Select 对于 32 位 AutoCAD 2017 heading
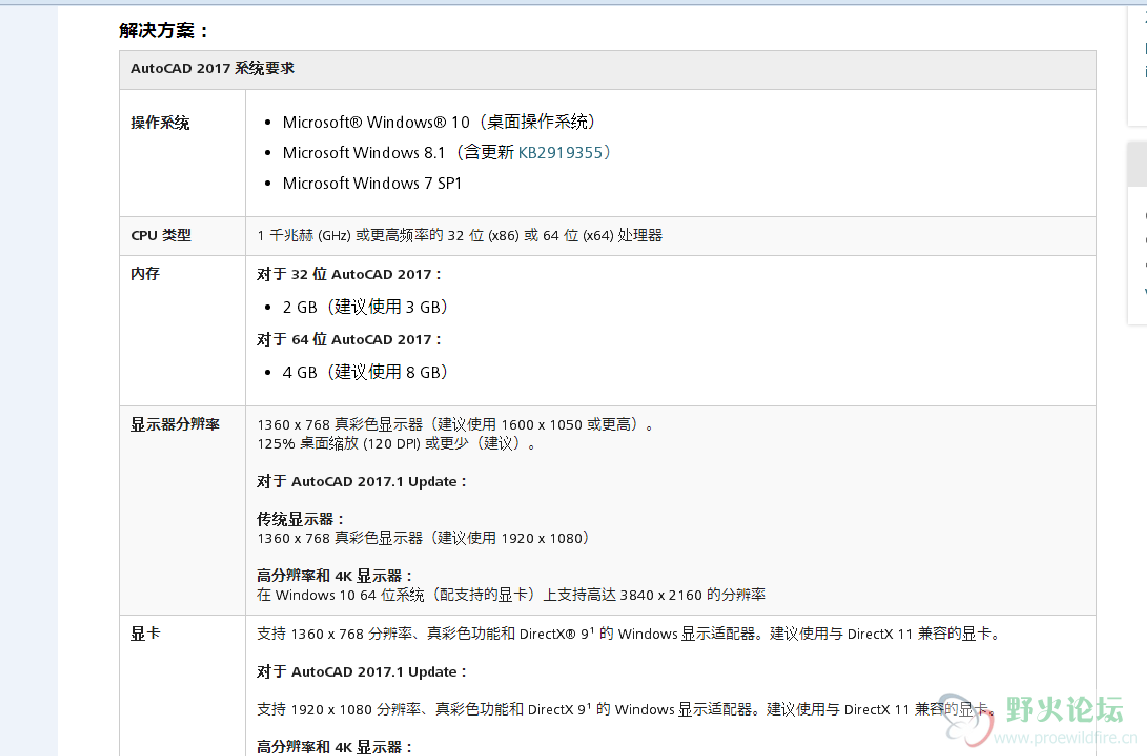This screenshot has height=756, width=1147. coord(350,274)
